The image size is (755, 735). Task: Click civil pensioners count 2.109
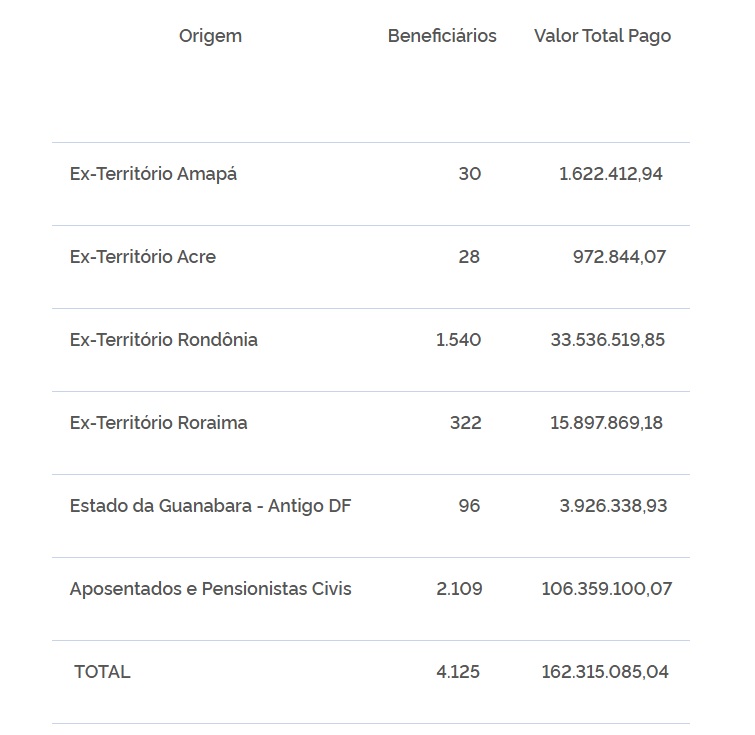pyautogui.click(x=459, y=589)
